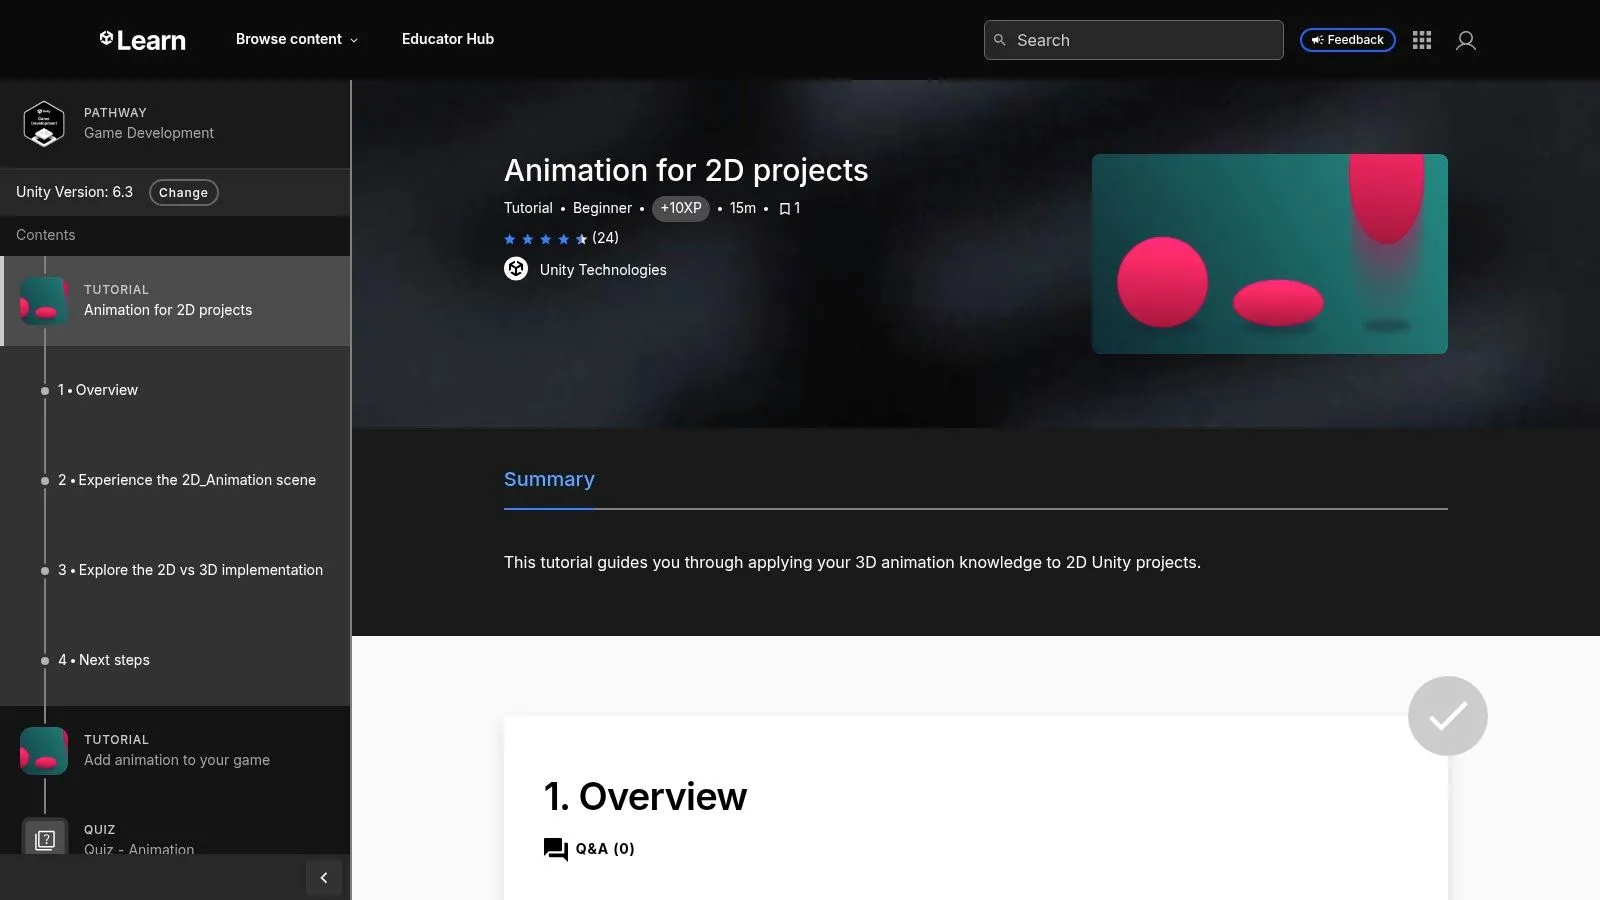Click the 15m duration text
Screen dimensions: 1600x900
pos(743,208)
